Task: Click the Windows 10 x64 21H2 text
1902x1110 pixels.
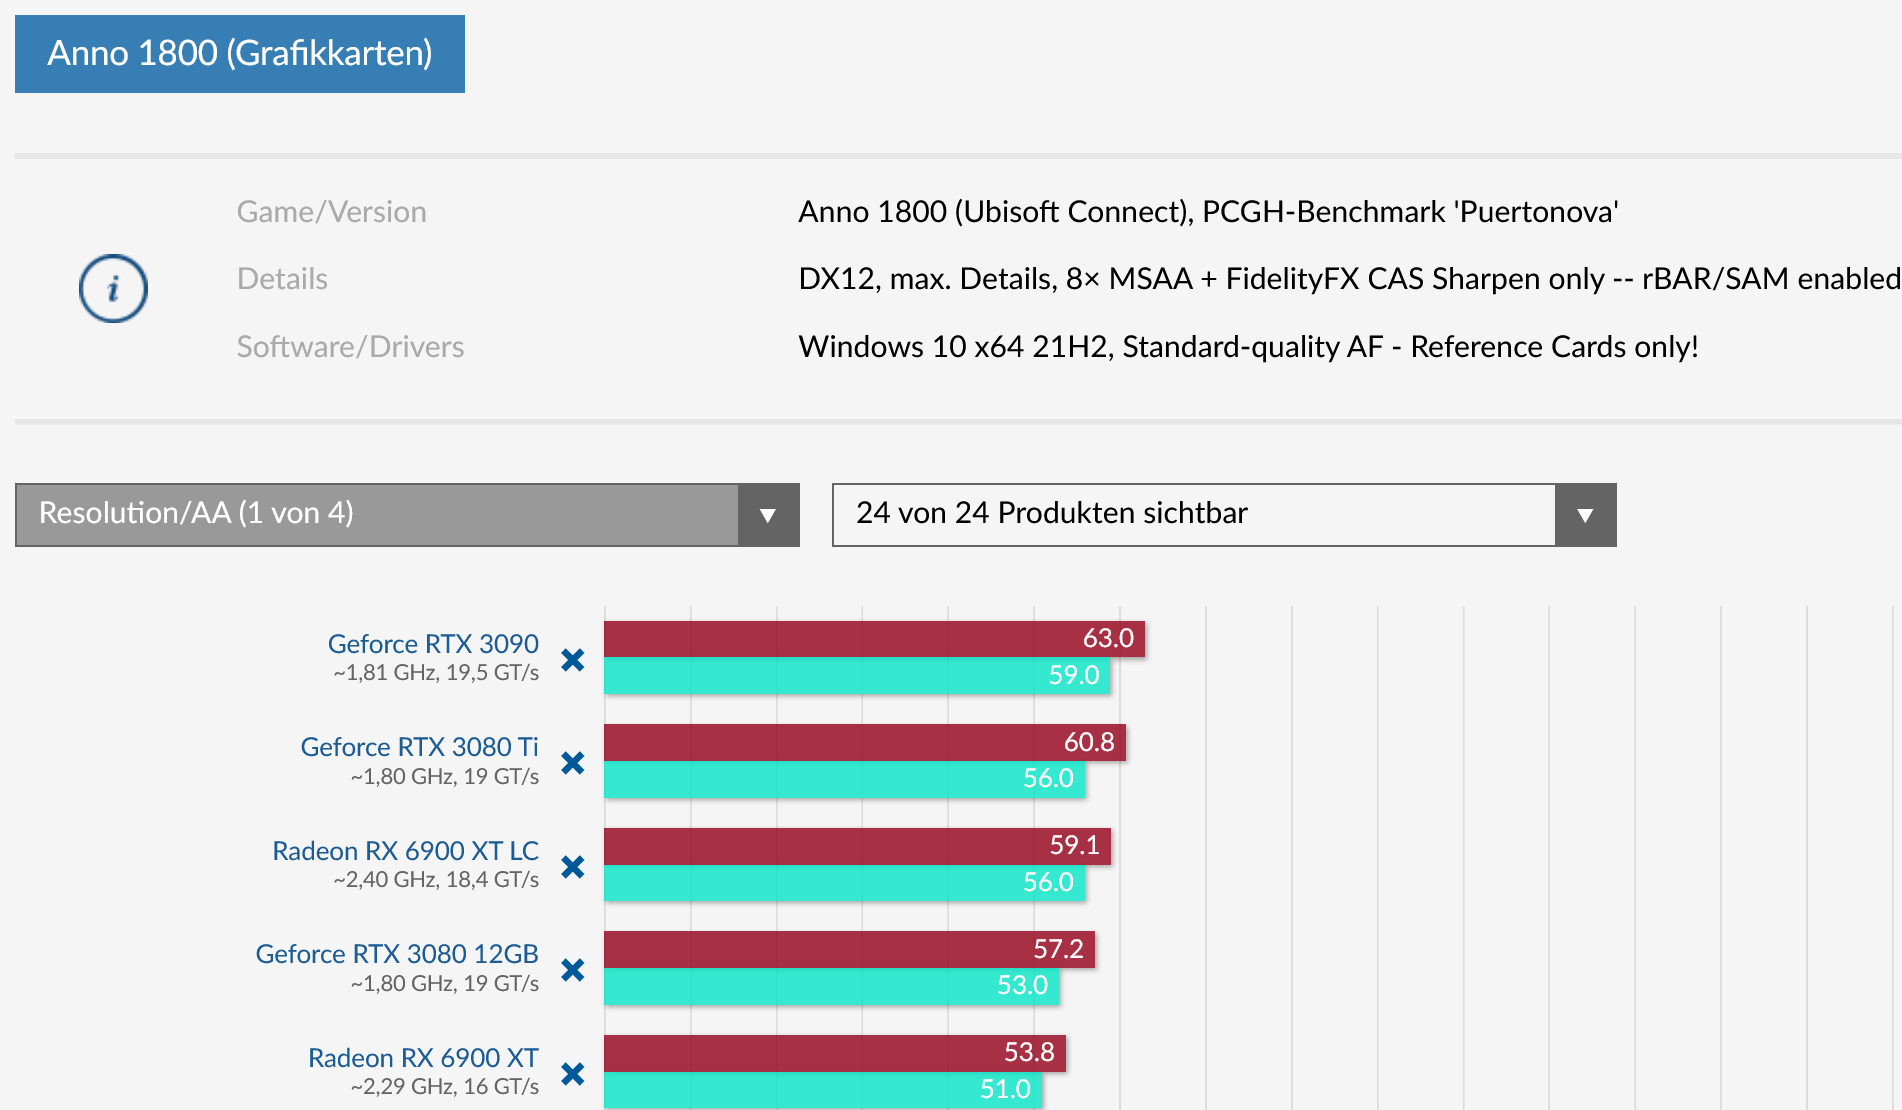Action: pyautogui.click(x=1248, y=347)
